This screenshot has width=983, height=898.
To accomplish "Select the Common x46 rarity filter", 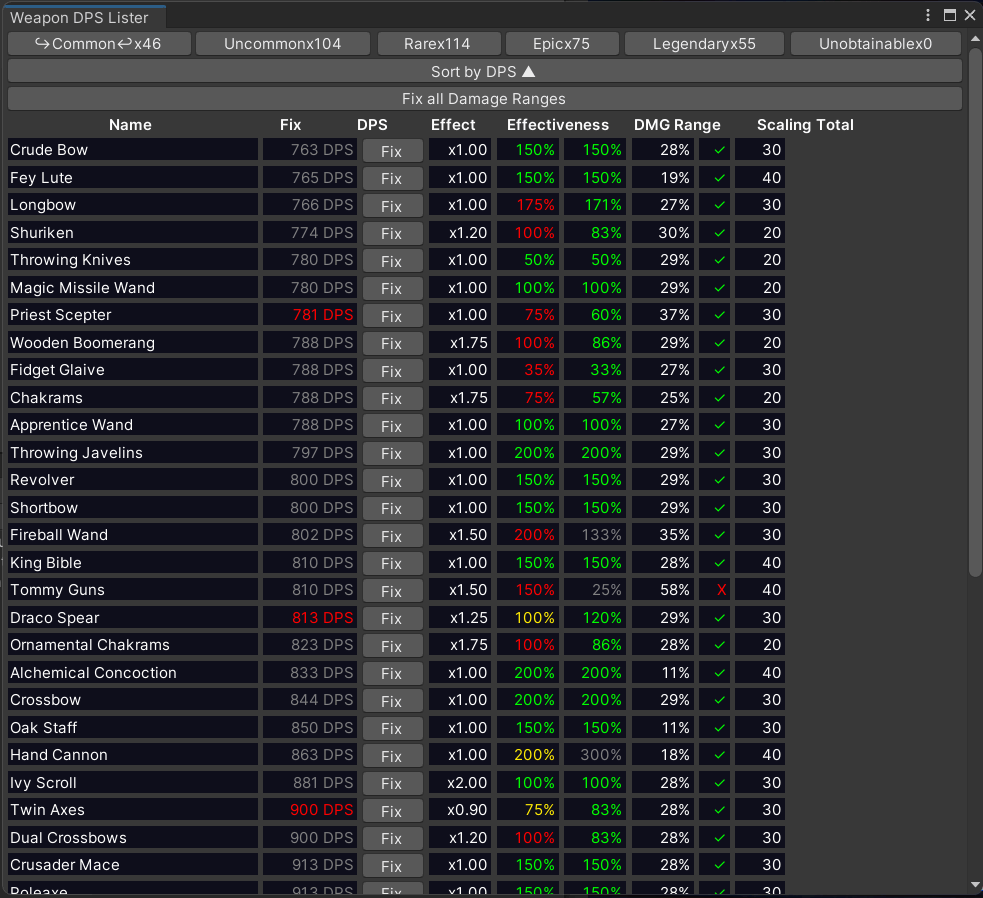I will (98, 44).
